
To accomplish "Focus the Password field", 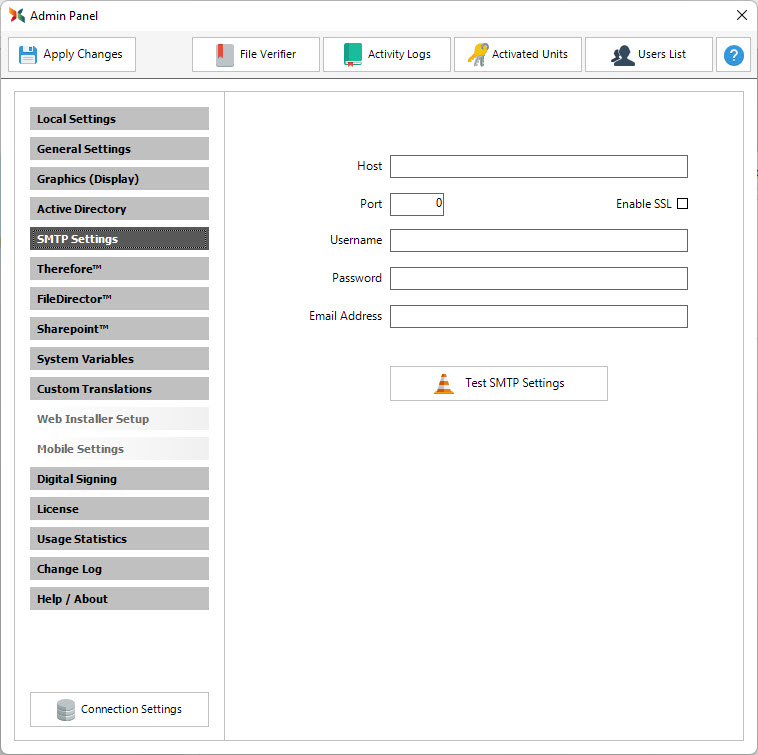I will [539, 278].
